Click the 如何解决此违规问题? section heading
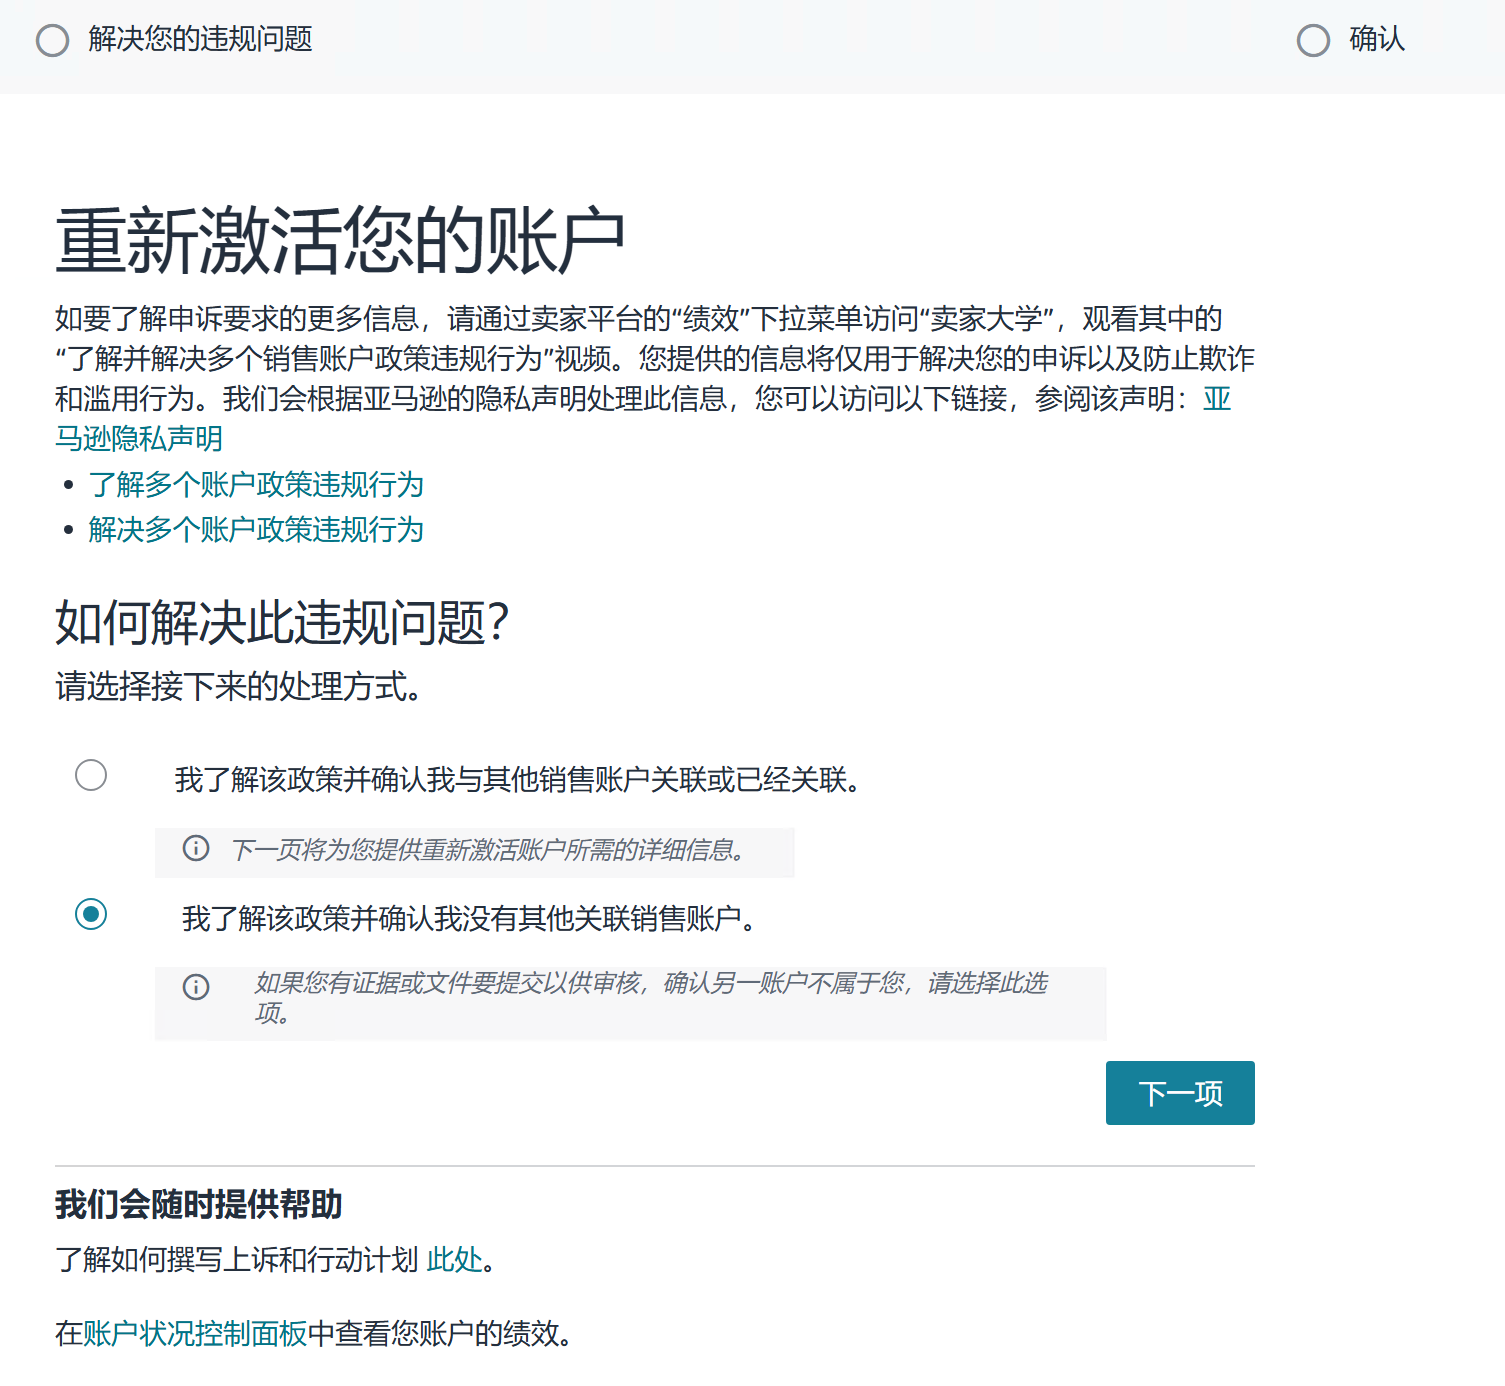Screen dimensions: 1505x1386 pos(282,623)
